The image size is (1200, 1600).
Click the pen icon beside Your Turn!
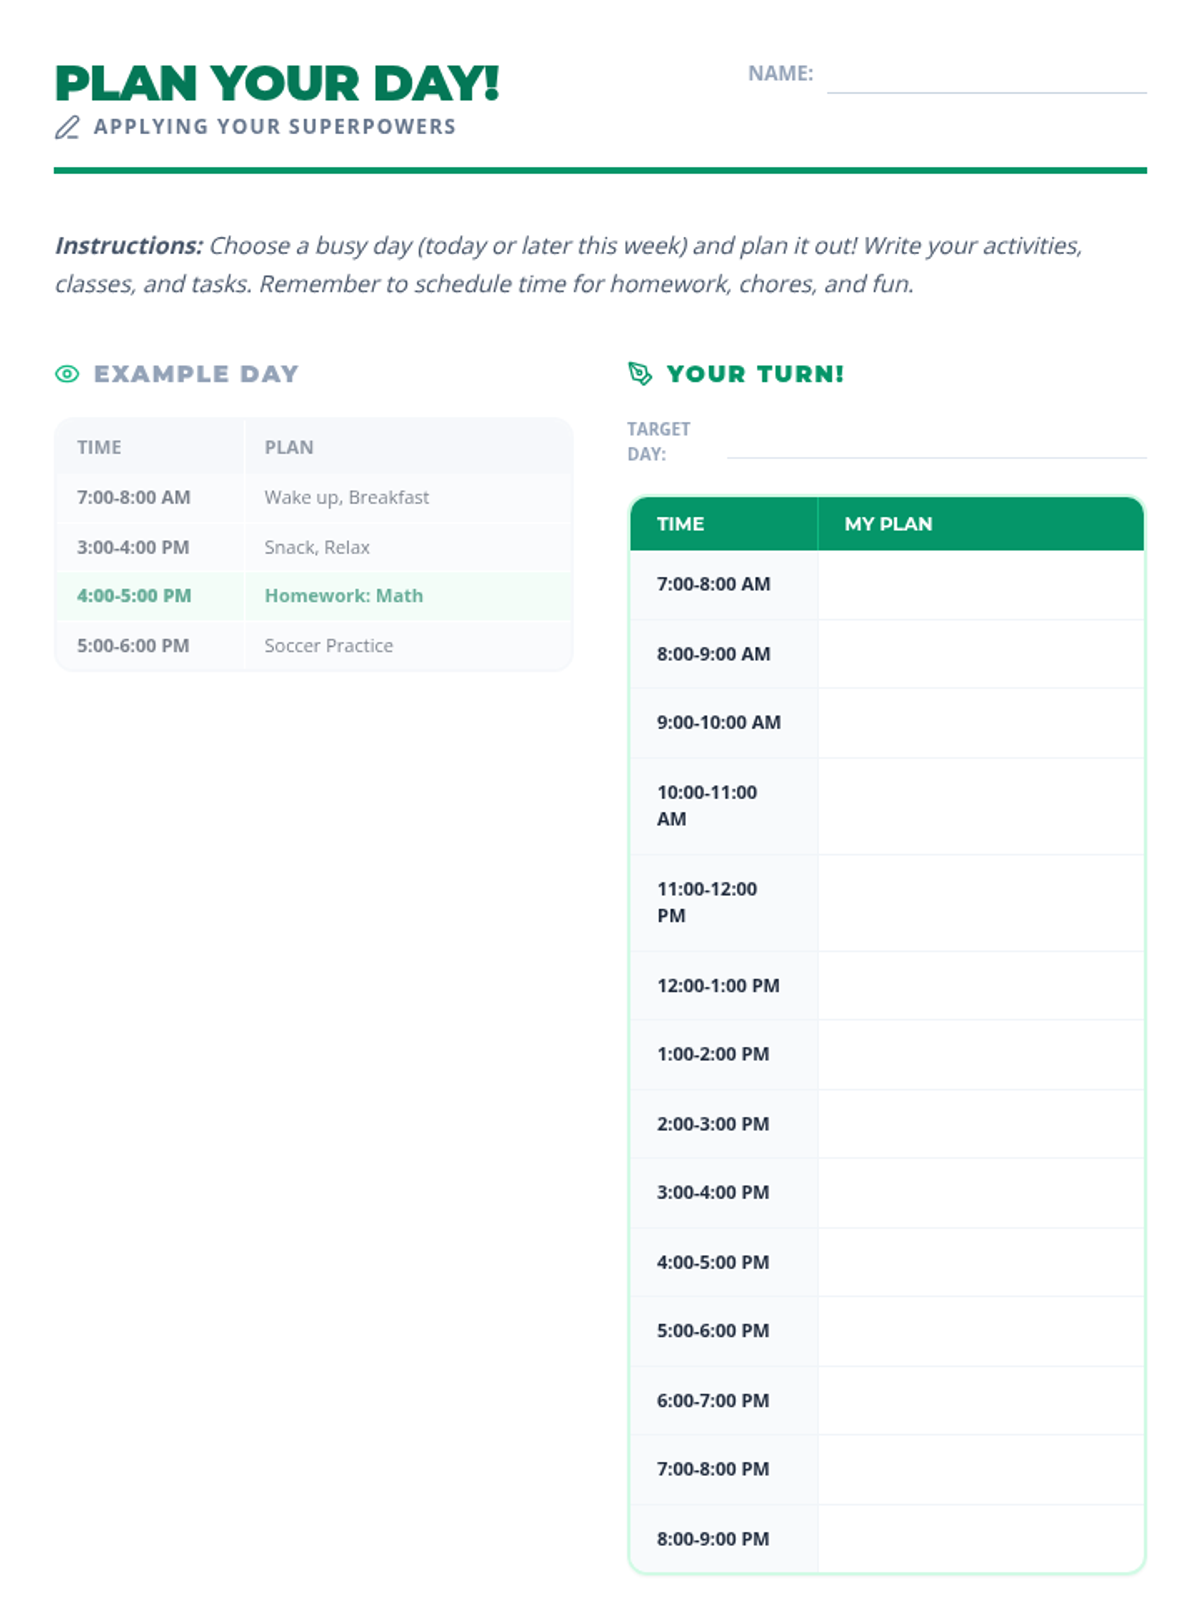click(x=640, y=374)
